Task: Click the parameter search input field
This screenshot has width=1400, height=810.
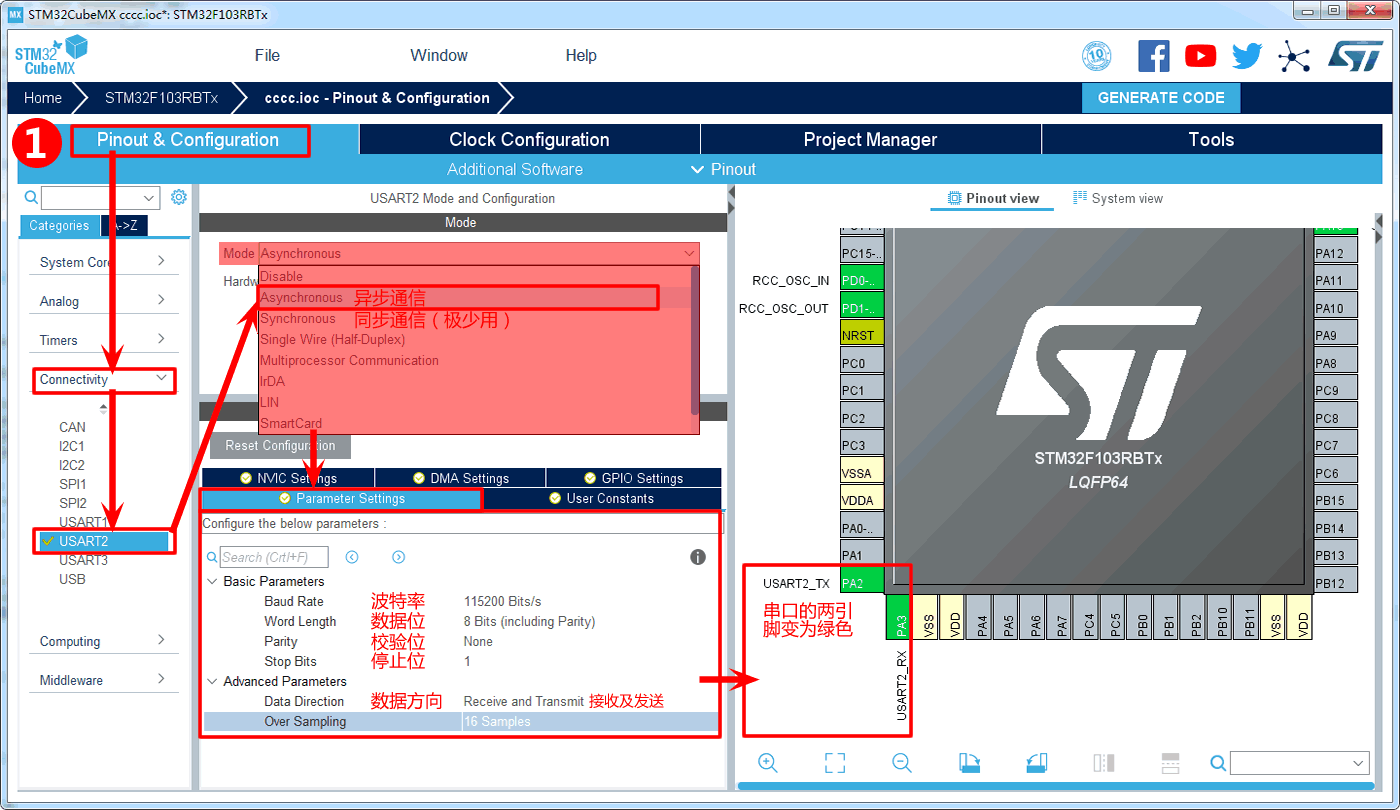Action: click(x=273, y=557)
